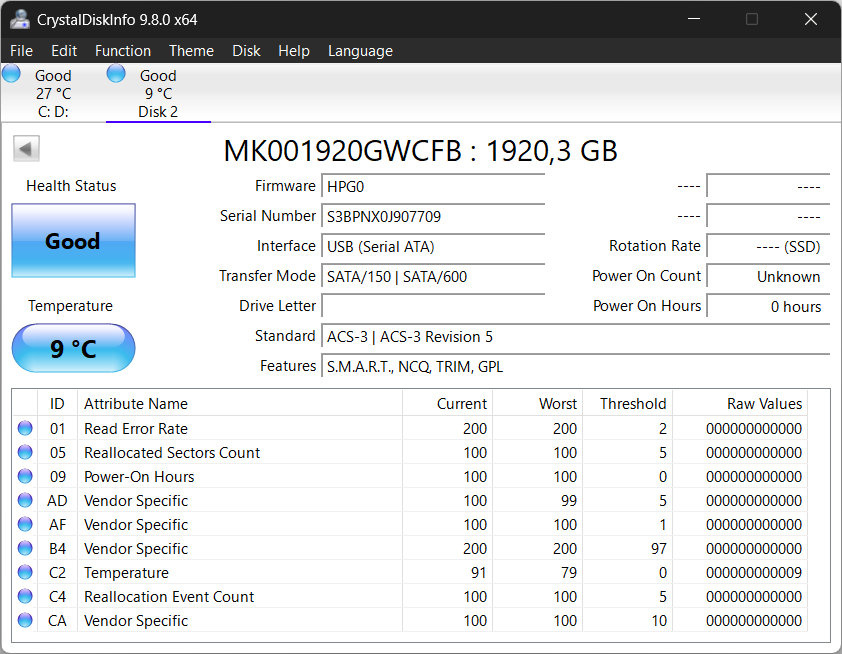Click the ID column header
842x654 pixels.
point(57,403)
